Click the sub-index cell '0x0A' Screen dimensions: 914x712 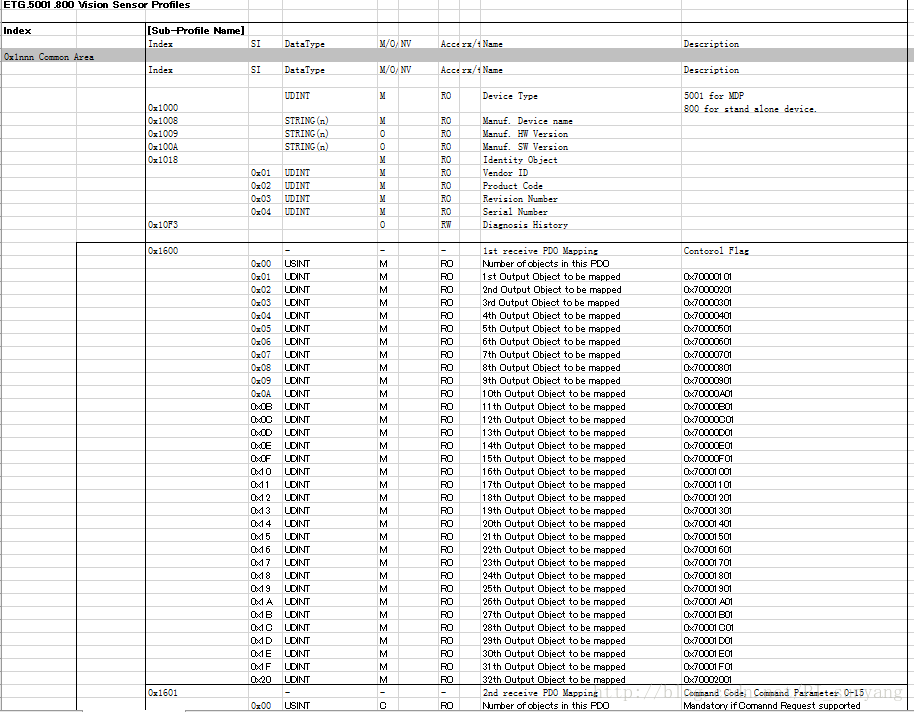[261, 394]
